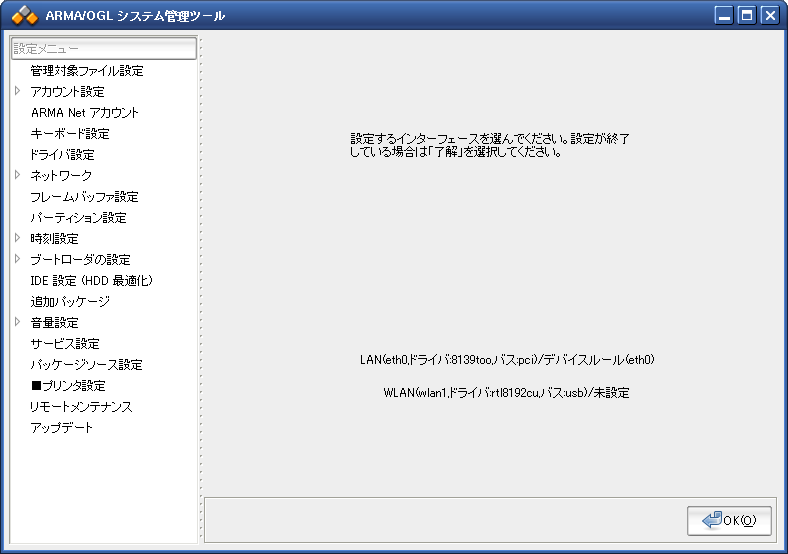
Task: Select ドライバ設定 in the sidebar
Action: tap(62, 155)
